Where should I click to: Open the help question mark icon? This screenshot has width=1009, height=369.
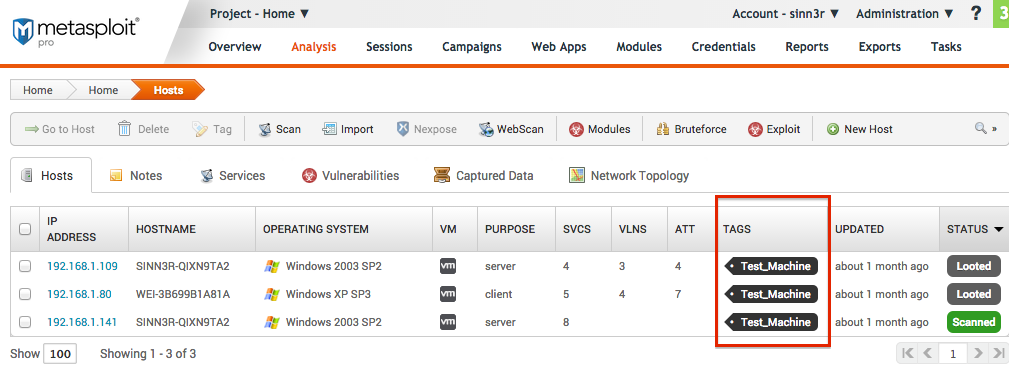(976, 14)
